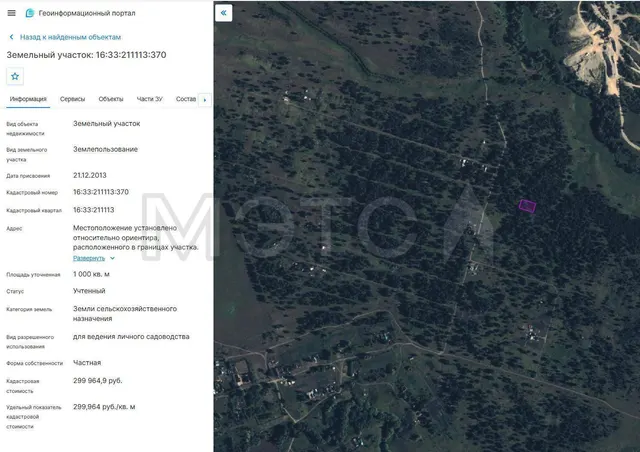The image size is (640, 452).
Task: Click the Вид объекта недвижимости label
Action: (25, 129)
